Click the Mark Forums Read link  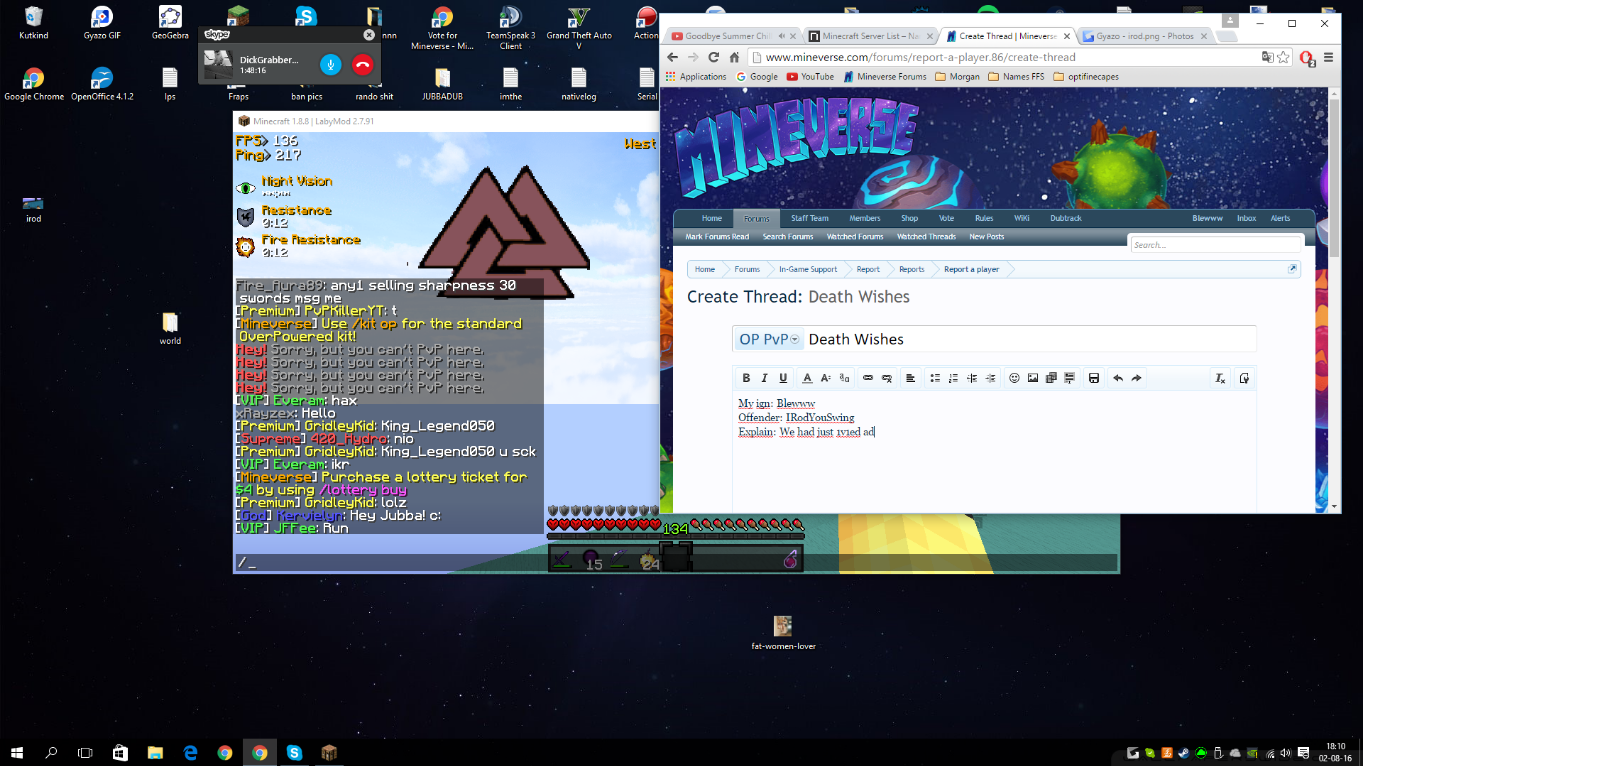coord(717,237)
